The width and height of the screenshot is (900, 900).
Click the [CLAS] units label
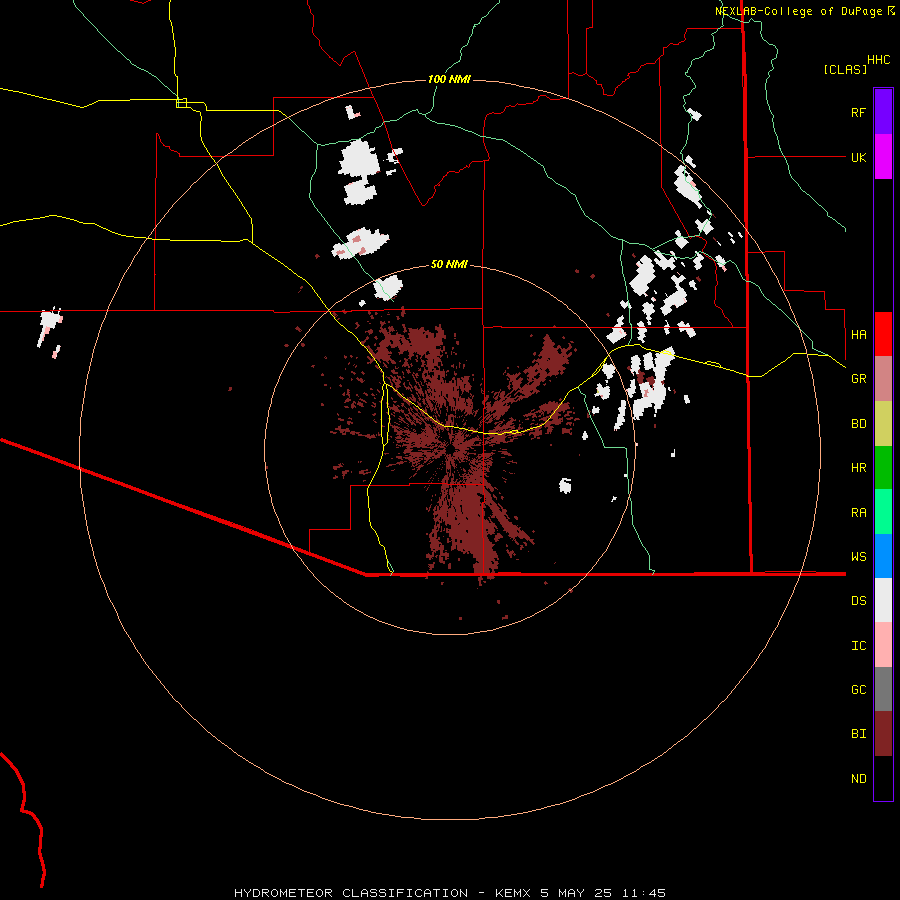(x=845, y=69)
